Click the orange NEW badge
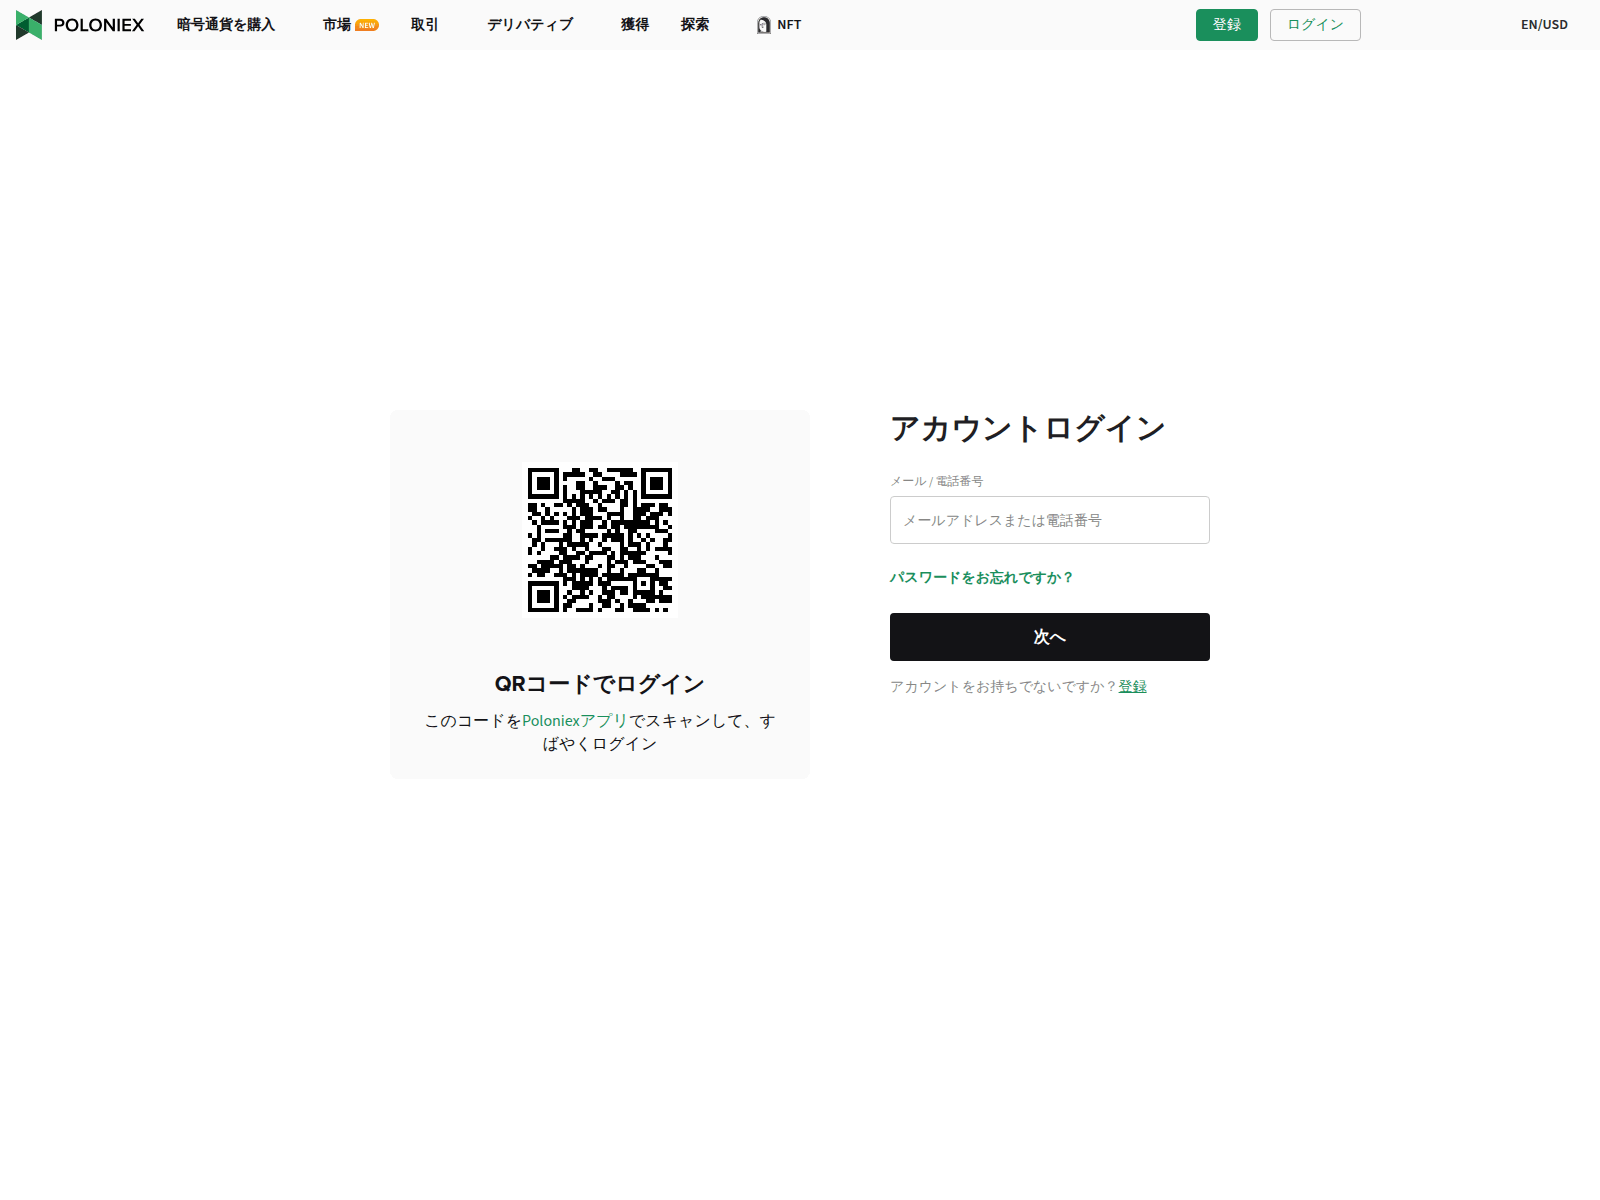The image size is (1600, 1200). [x=367, y=26]
